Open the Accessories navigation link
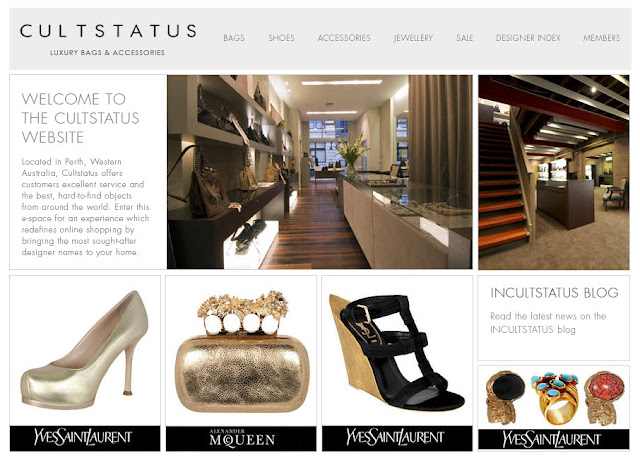 [344, 38]
